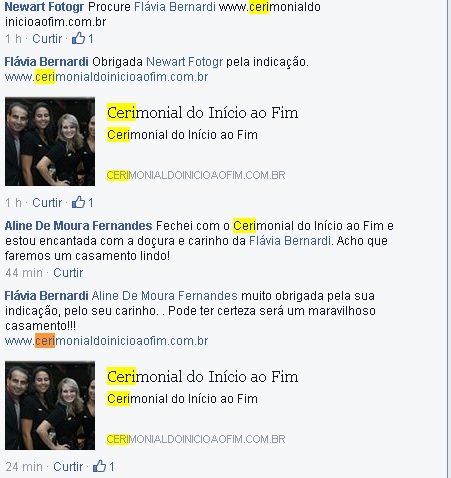The image size is (451, 478).
Task: Open Newart Fotogr profile from first comment
Action: pos(44,7)
